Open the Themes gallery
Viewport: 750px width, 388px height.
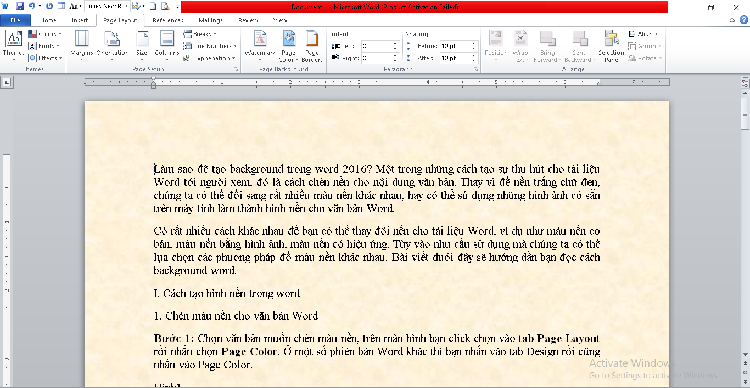13,46
